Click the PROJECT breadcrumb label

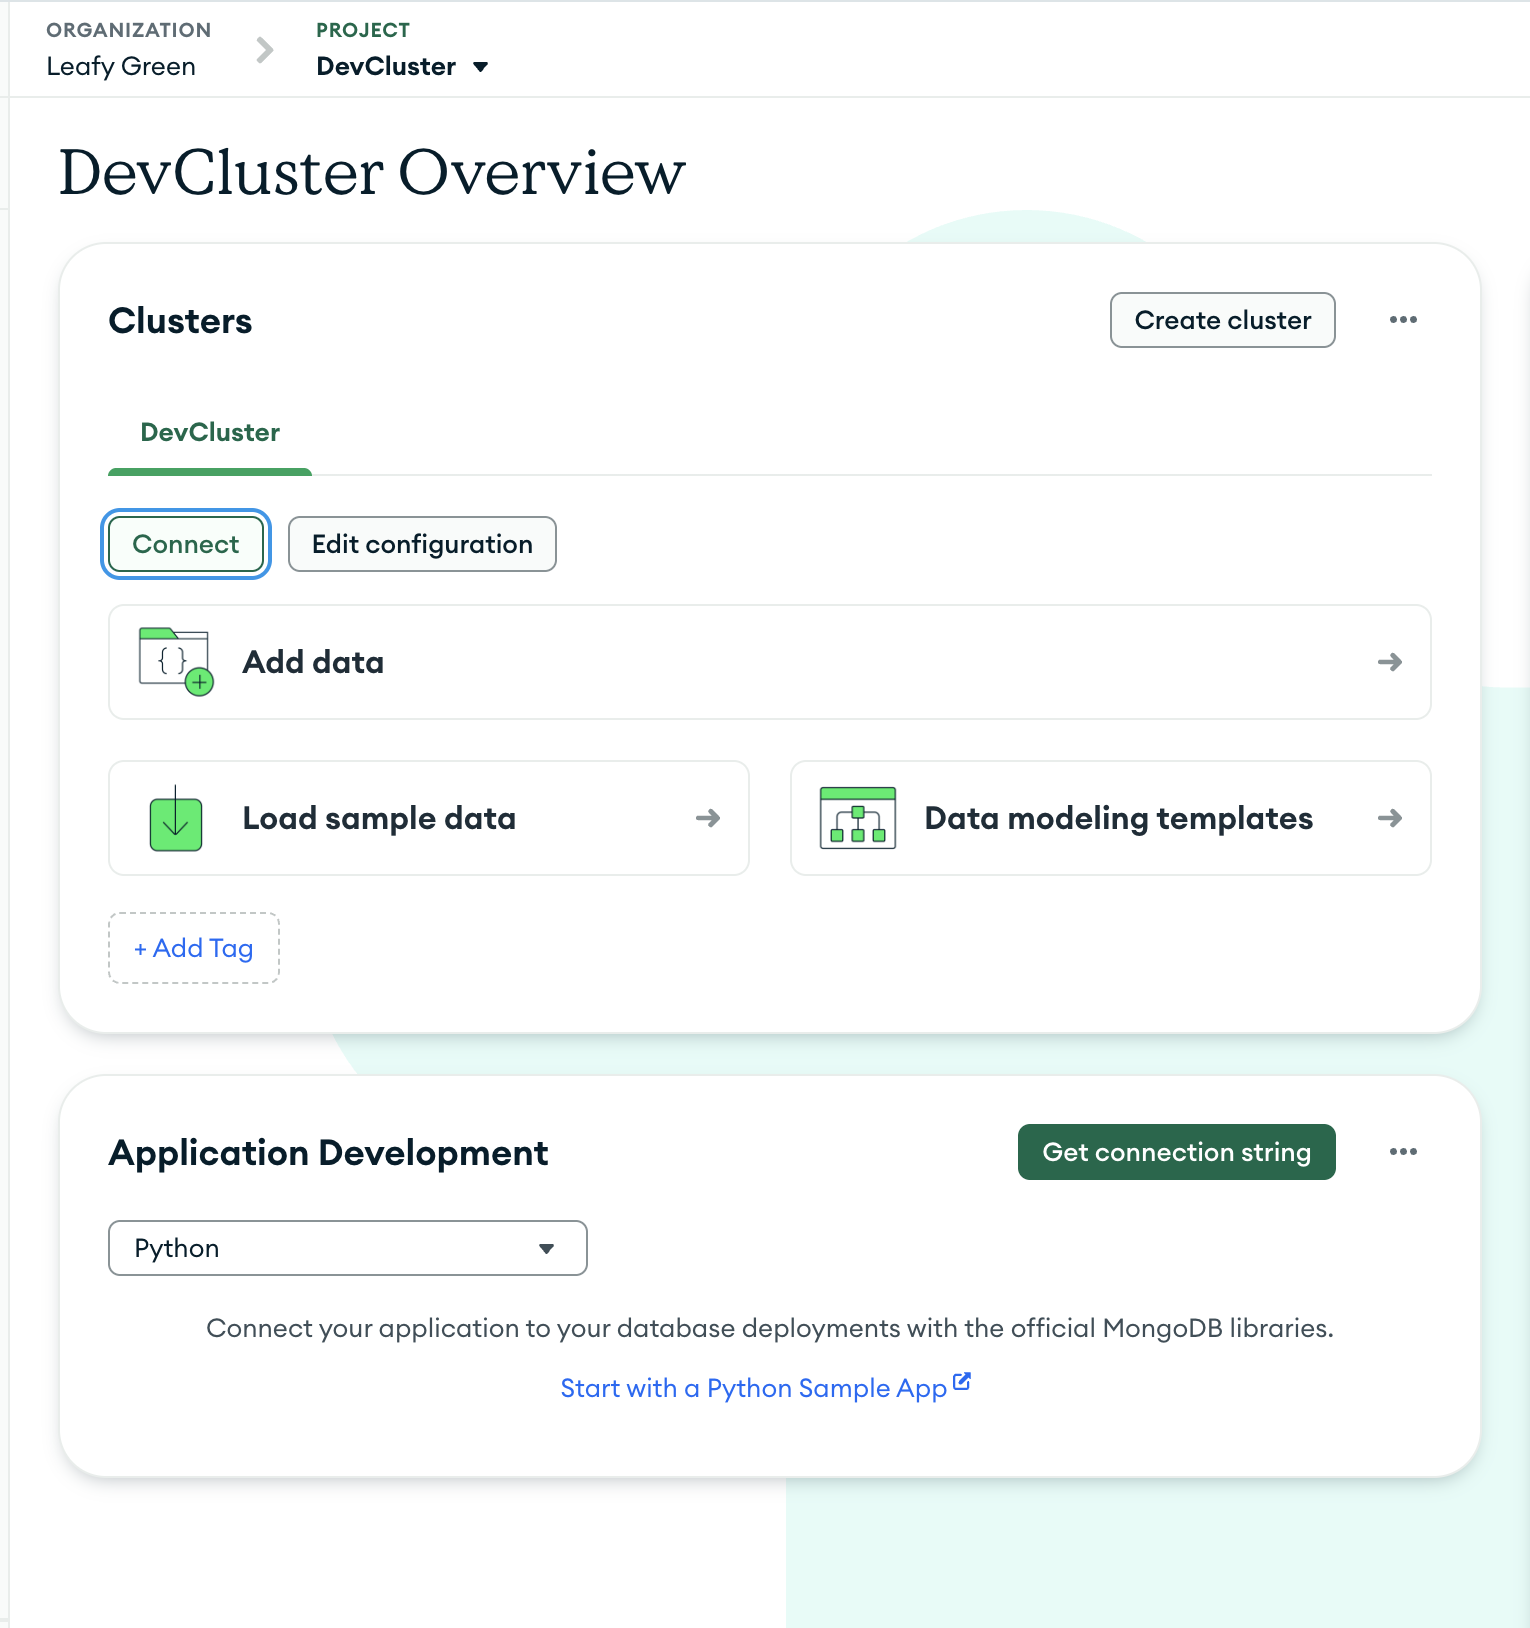pyautogui.click(x=363, y=30)
